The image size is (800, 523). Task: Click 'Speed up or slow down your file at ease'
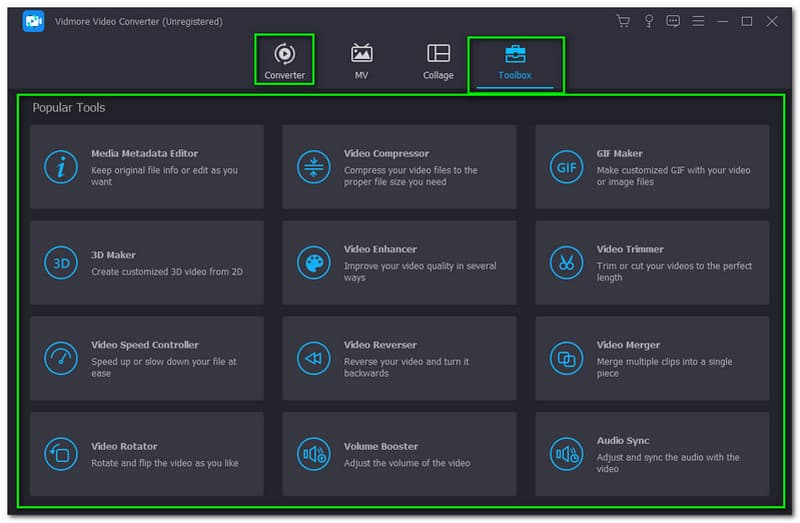click(164, 367)
